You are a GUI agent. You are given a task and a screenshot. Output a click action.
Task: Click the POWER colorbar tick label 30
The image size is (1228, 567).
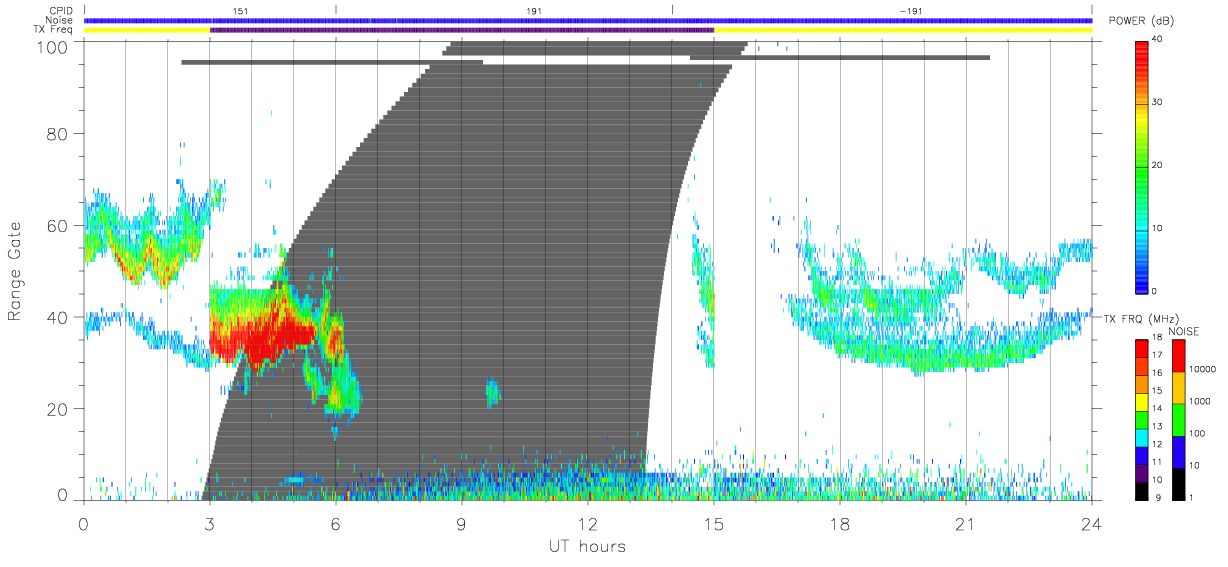(1159, 102)
